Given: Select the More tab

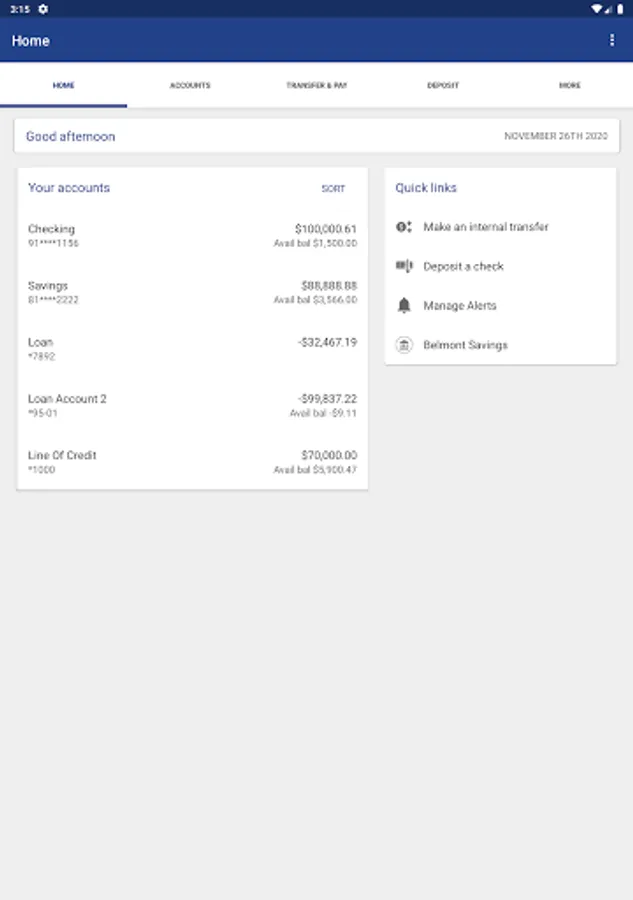Looking at the screenshot, I should tap(569, 86).
